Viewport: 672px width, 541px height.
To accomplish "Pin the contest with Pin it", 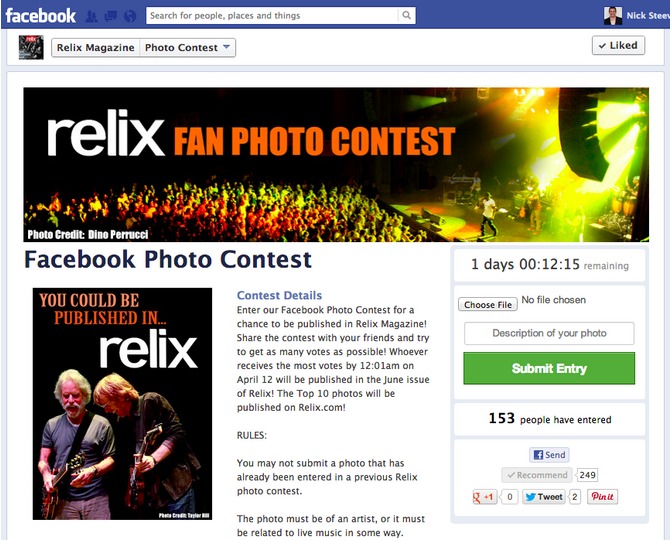I will coord(602,496).
